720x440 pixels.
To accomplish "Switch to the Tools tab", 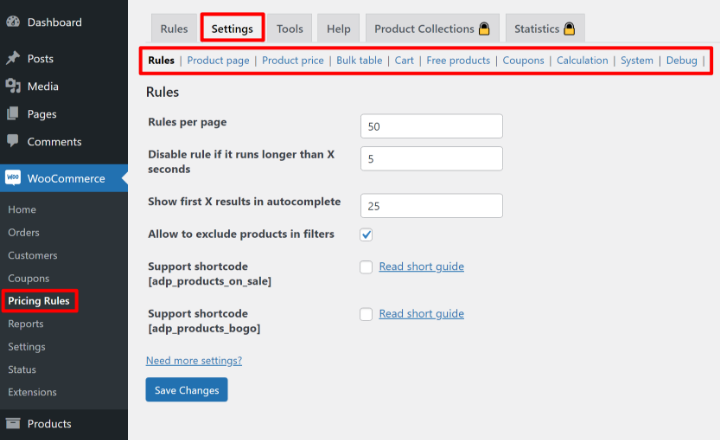I will point(290,29).
